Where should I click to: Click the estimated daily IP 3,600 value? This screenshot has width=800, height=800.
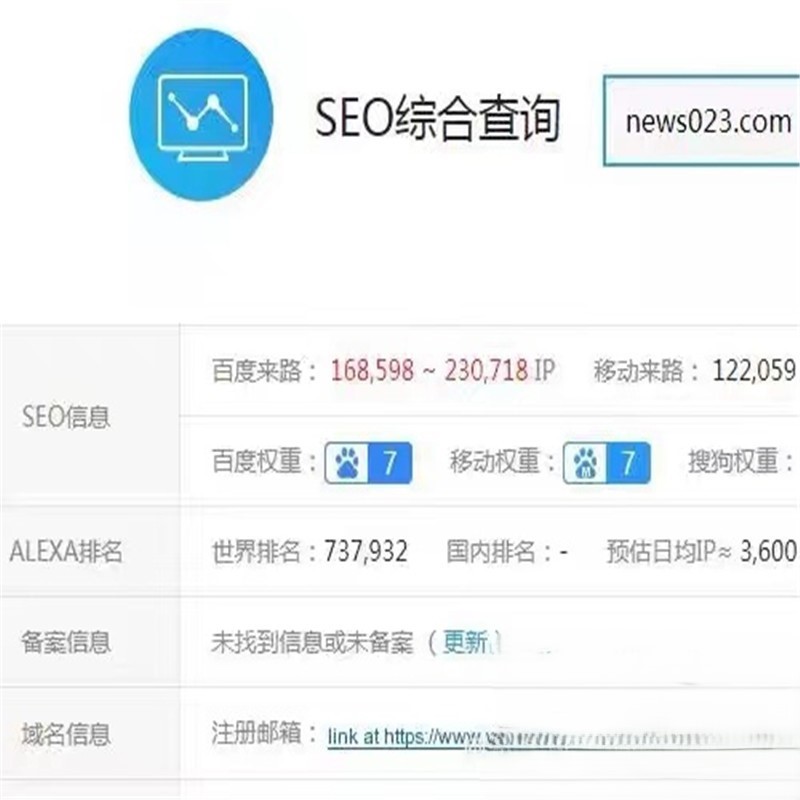click(x=768, y=552)
